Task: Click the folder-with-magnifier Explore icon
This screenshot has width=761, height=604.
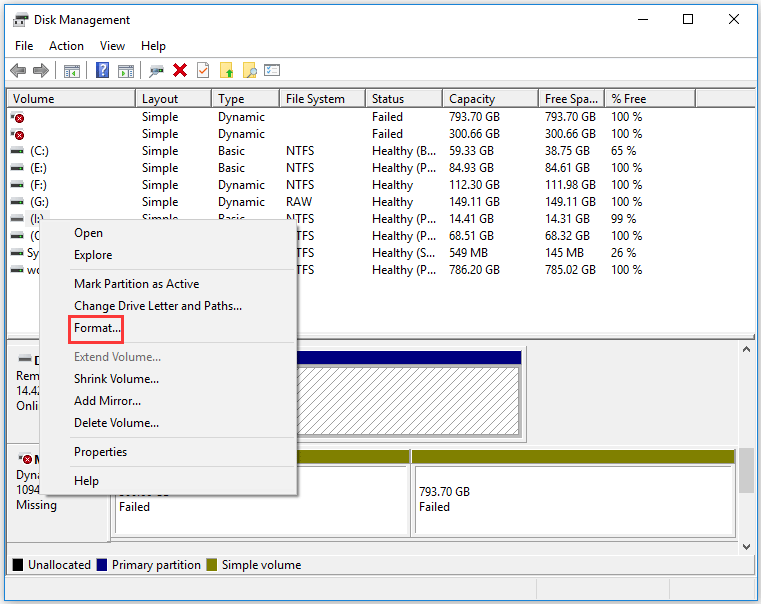Action: pos(249,70)
